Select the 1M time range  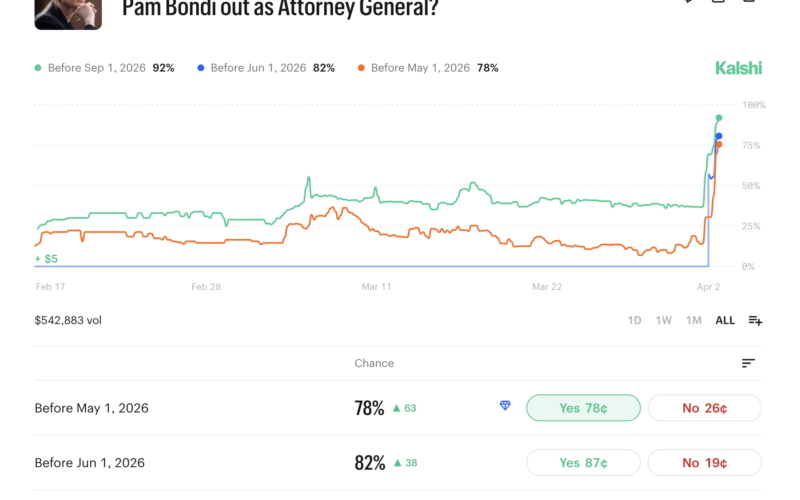693,321
